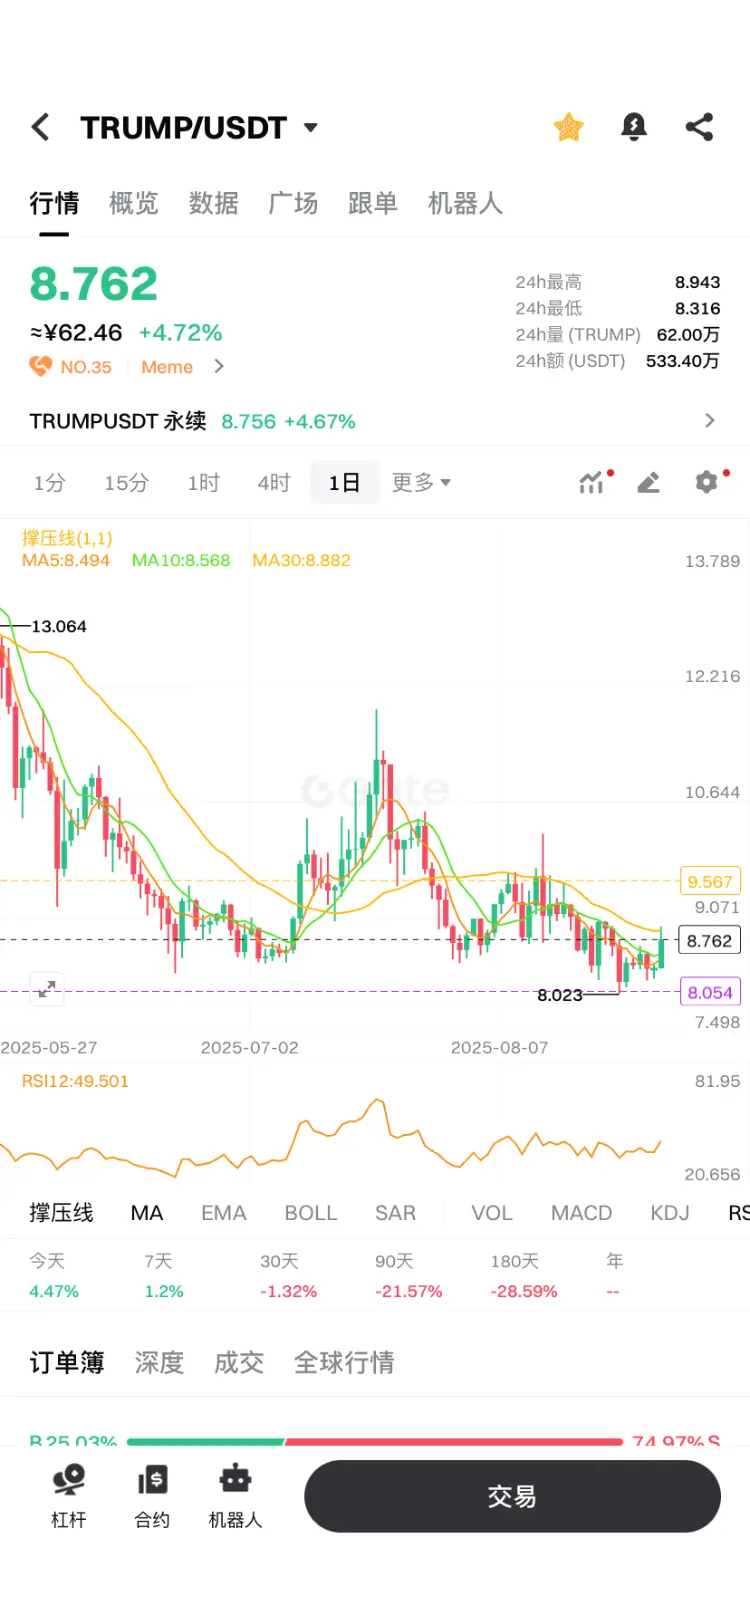750x1624 pixels.
Task: Open the Meme category link
Action: [x=167, y=367]
